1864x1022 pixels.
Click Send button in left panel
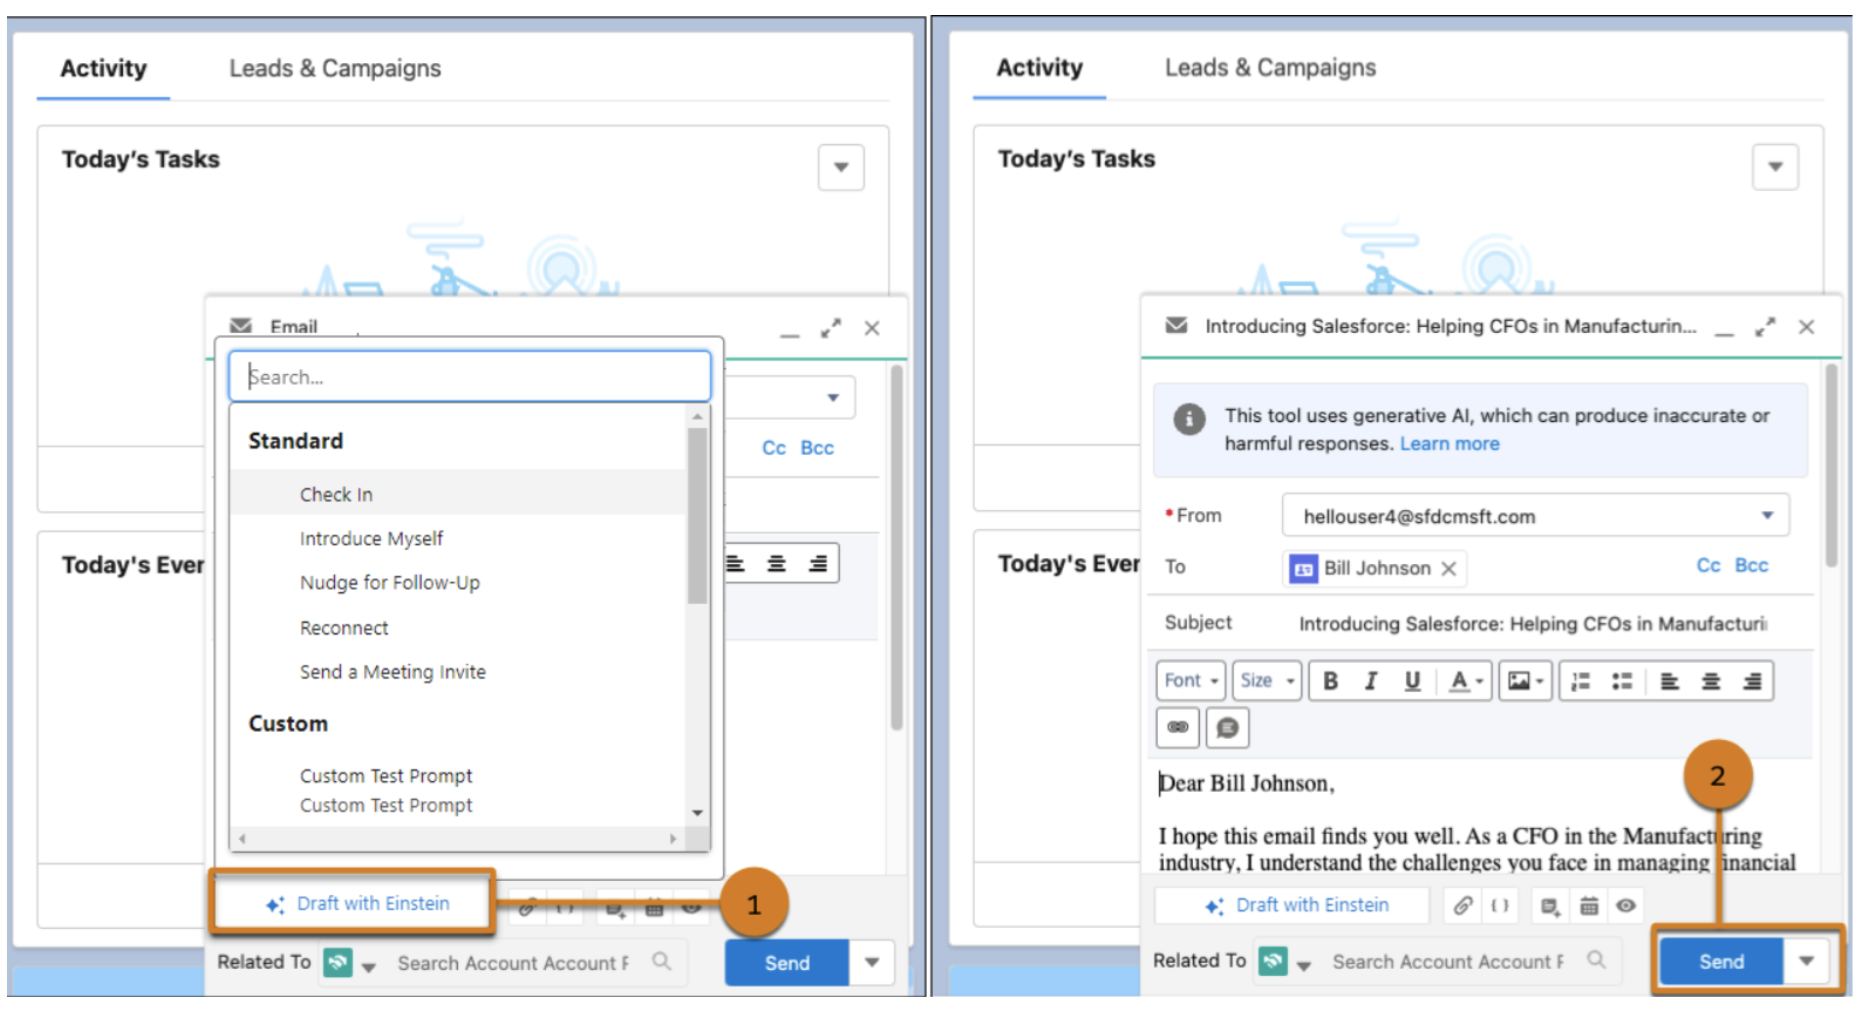[x=787, y=962]
